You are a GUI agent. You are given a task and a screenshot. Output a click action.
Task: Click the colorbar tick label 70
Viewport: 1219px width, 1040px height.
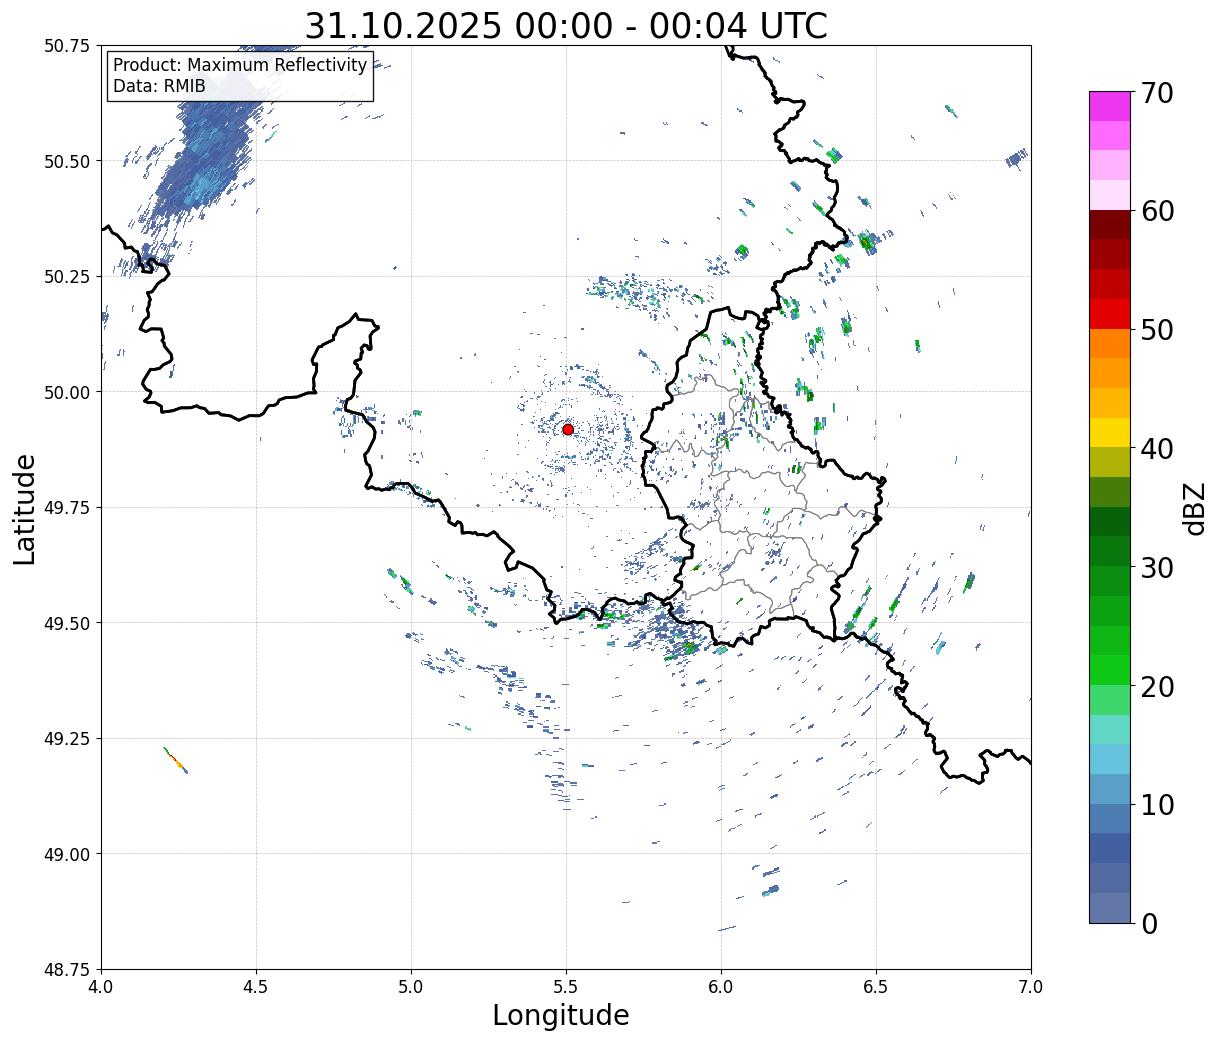coord(1157,93)
